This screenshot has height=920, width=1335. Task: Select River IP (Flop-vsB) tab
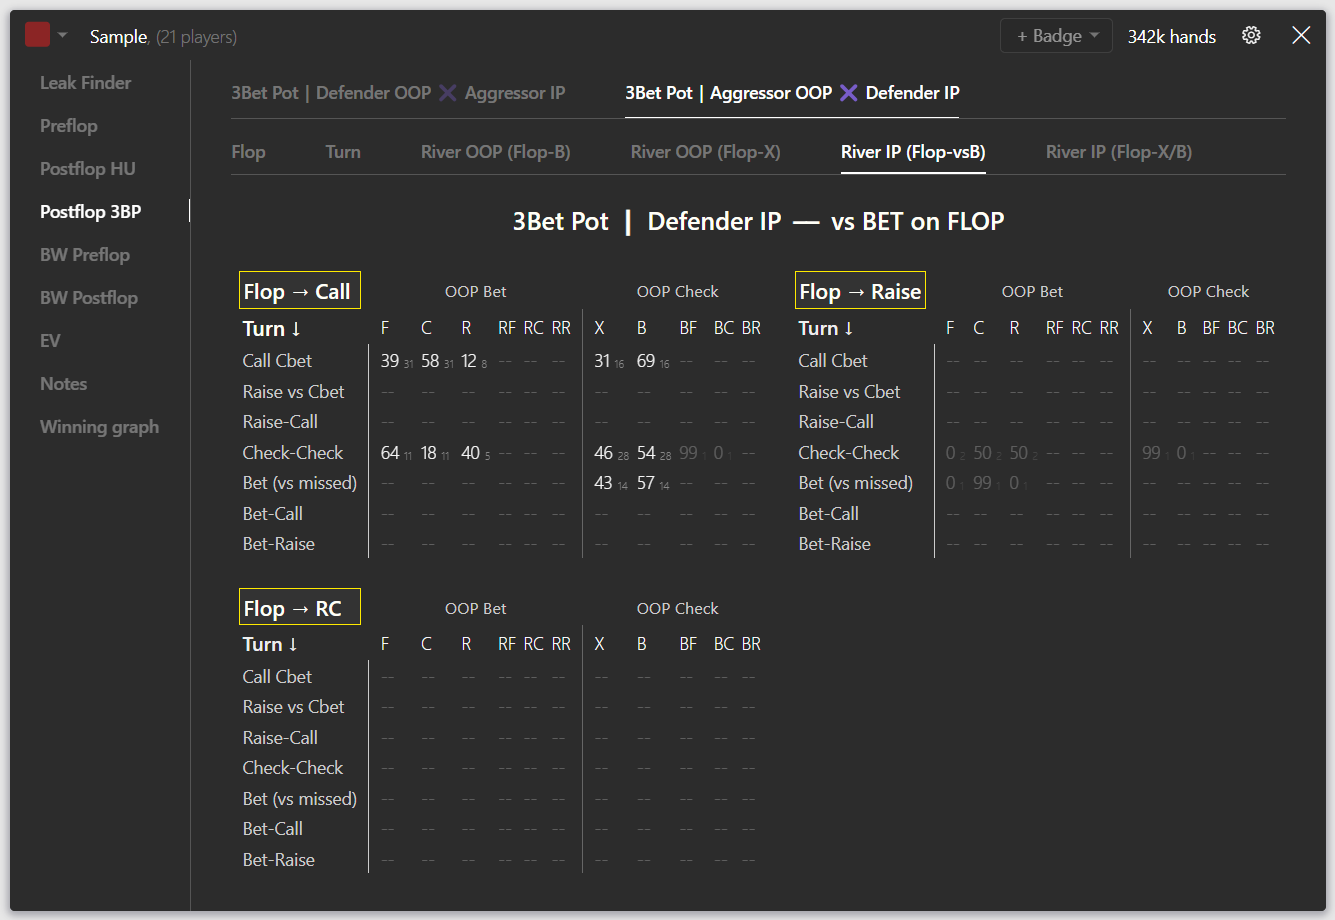(x=913, y=152)
